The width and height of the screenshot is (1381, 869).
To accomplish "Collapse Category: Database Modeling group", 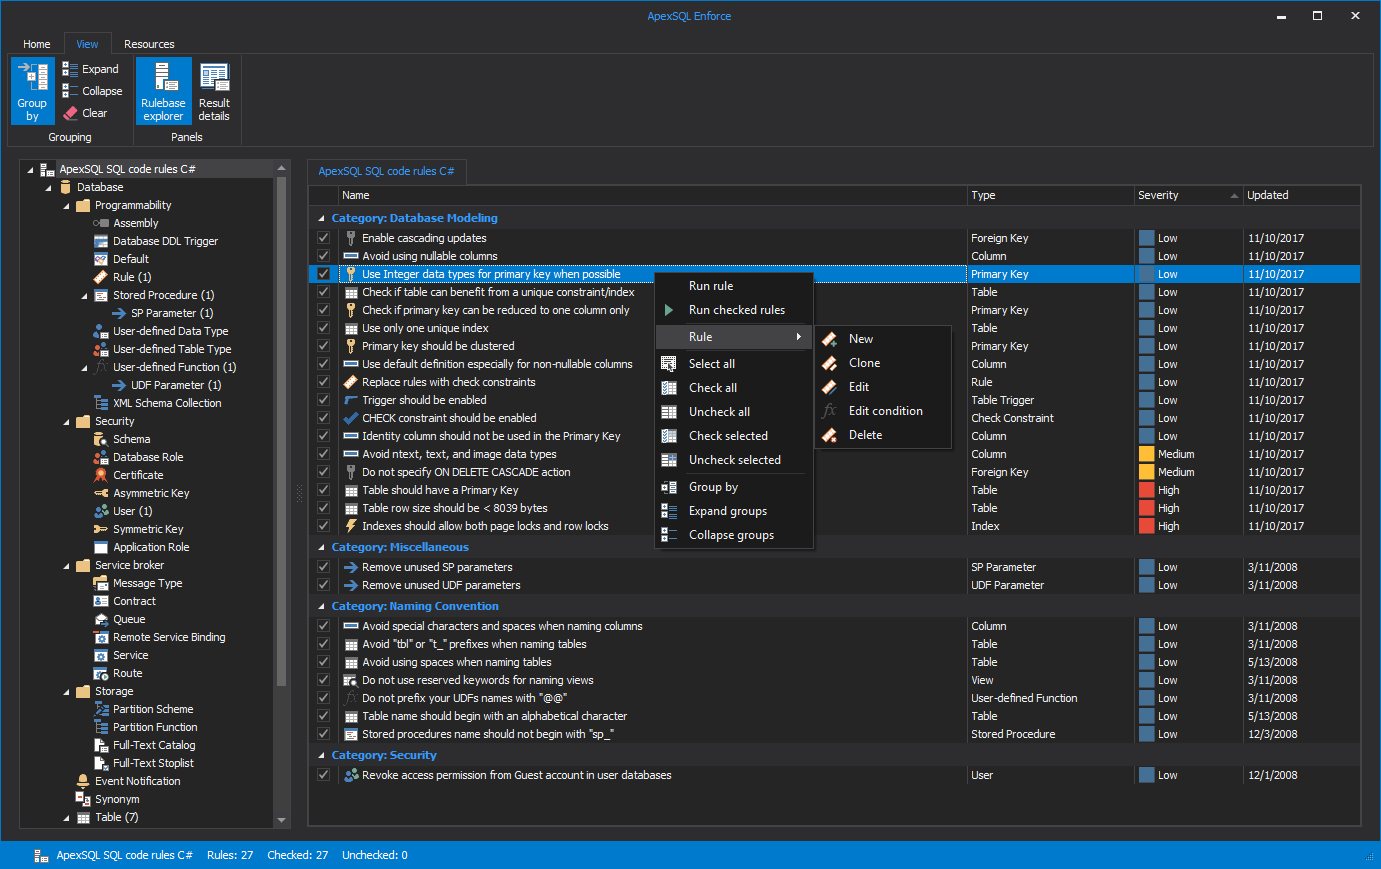I will click(322, 218).
